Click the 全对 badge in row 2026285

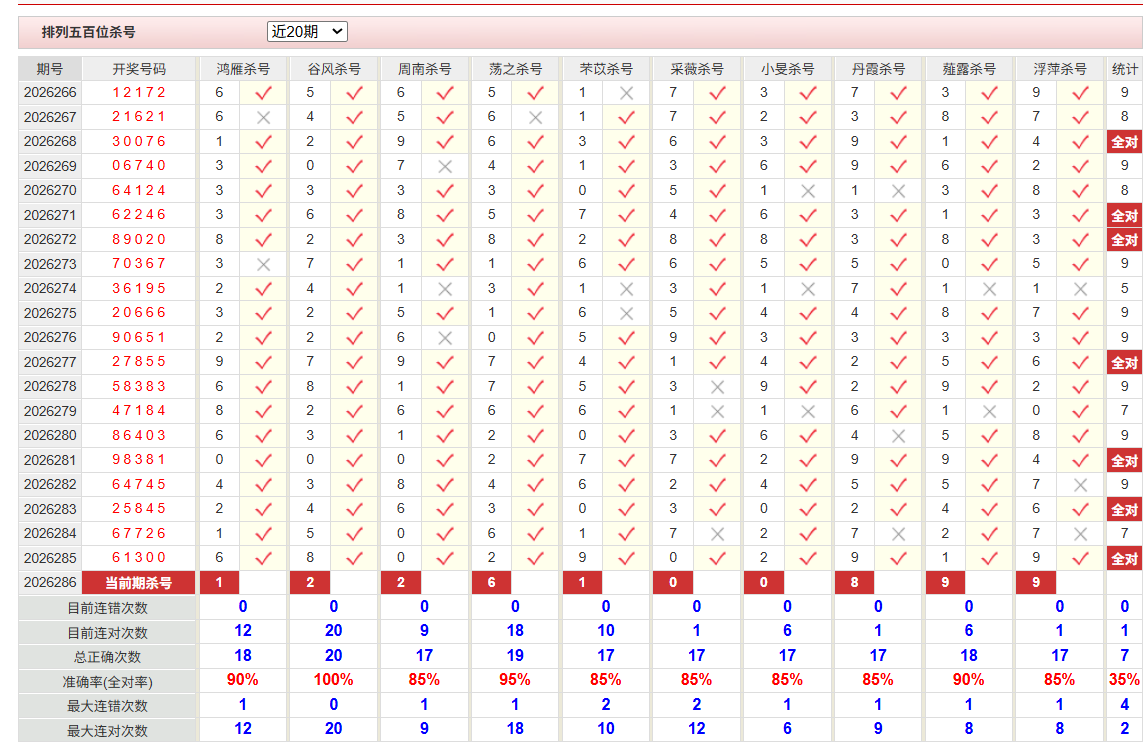[1124, 558]
